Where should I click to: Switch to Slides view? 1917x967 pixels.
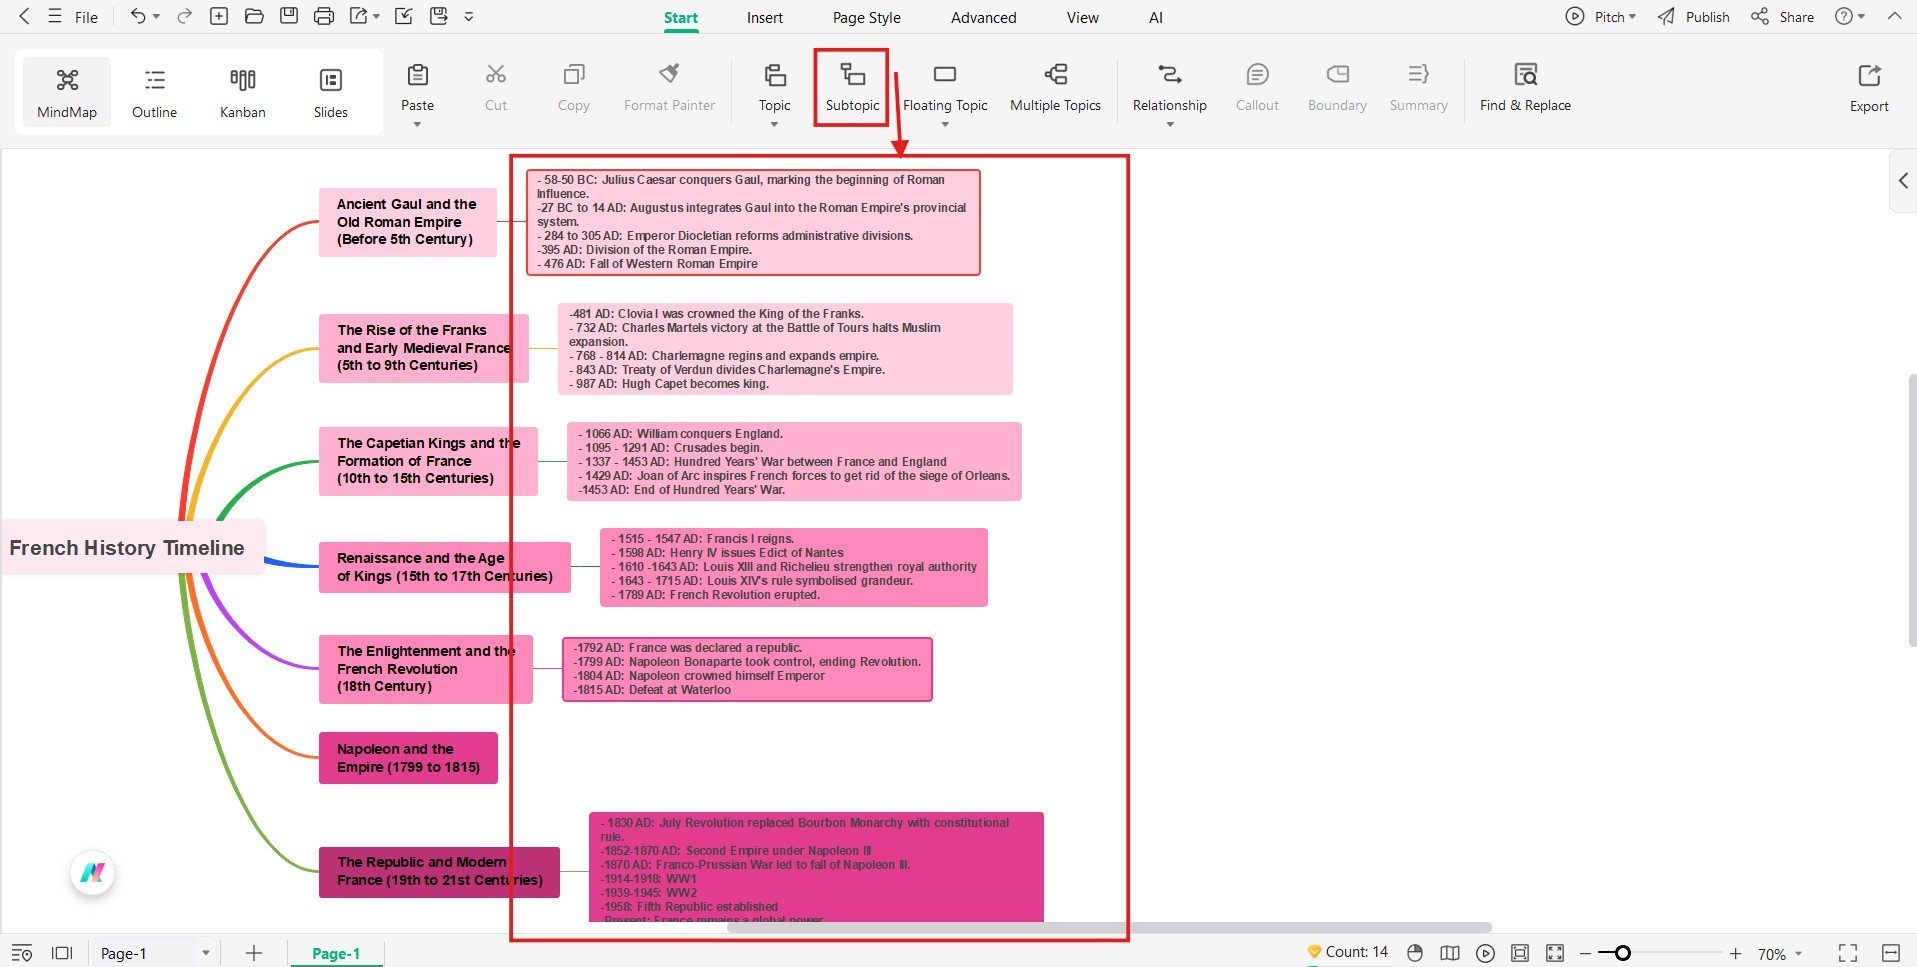pyautogui.click(x=330, y=90)
